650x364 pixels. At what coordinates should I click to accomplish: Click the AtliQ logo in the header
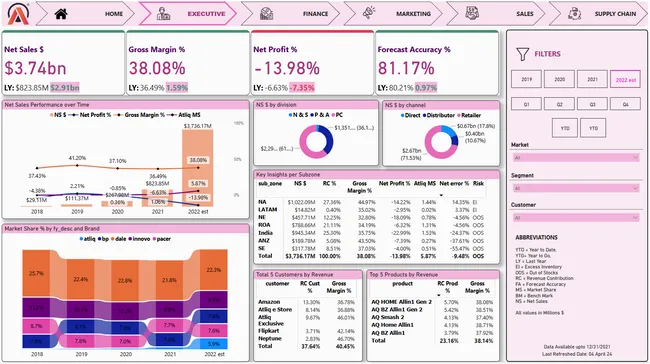[x=18, y=14]
